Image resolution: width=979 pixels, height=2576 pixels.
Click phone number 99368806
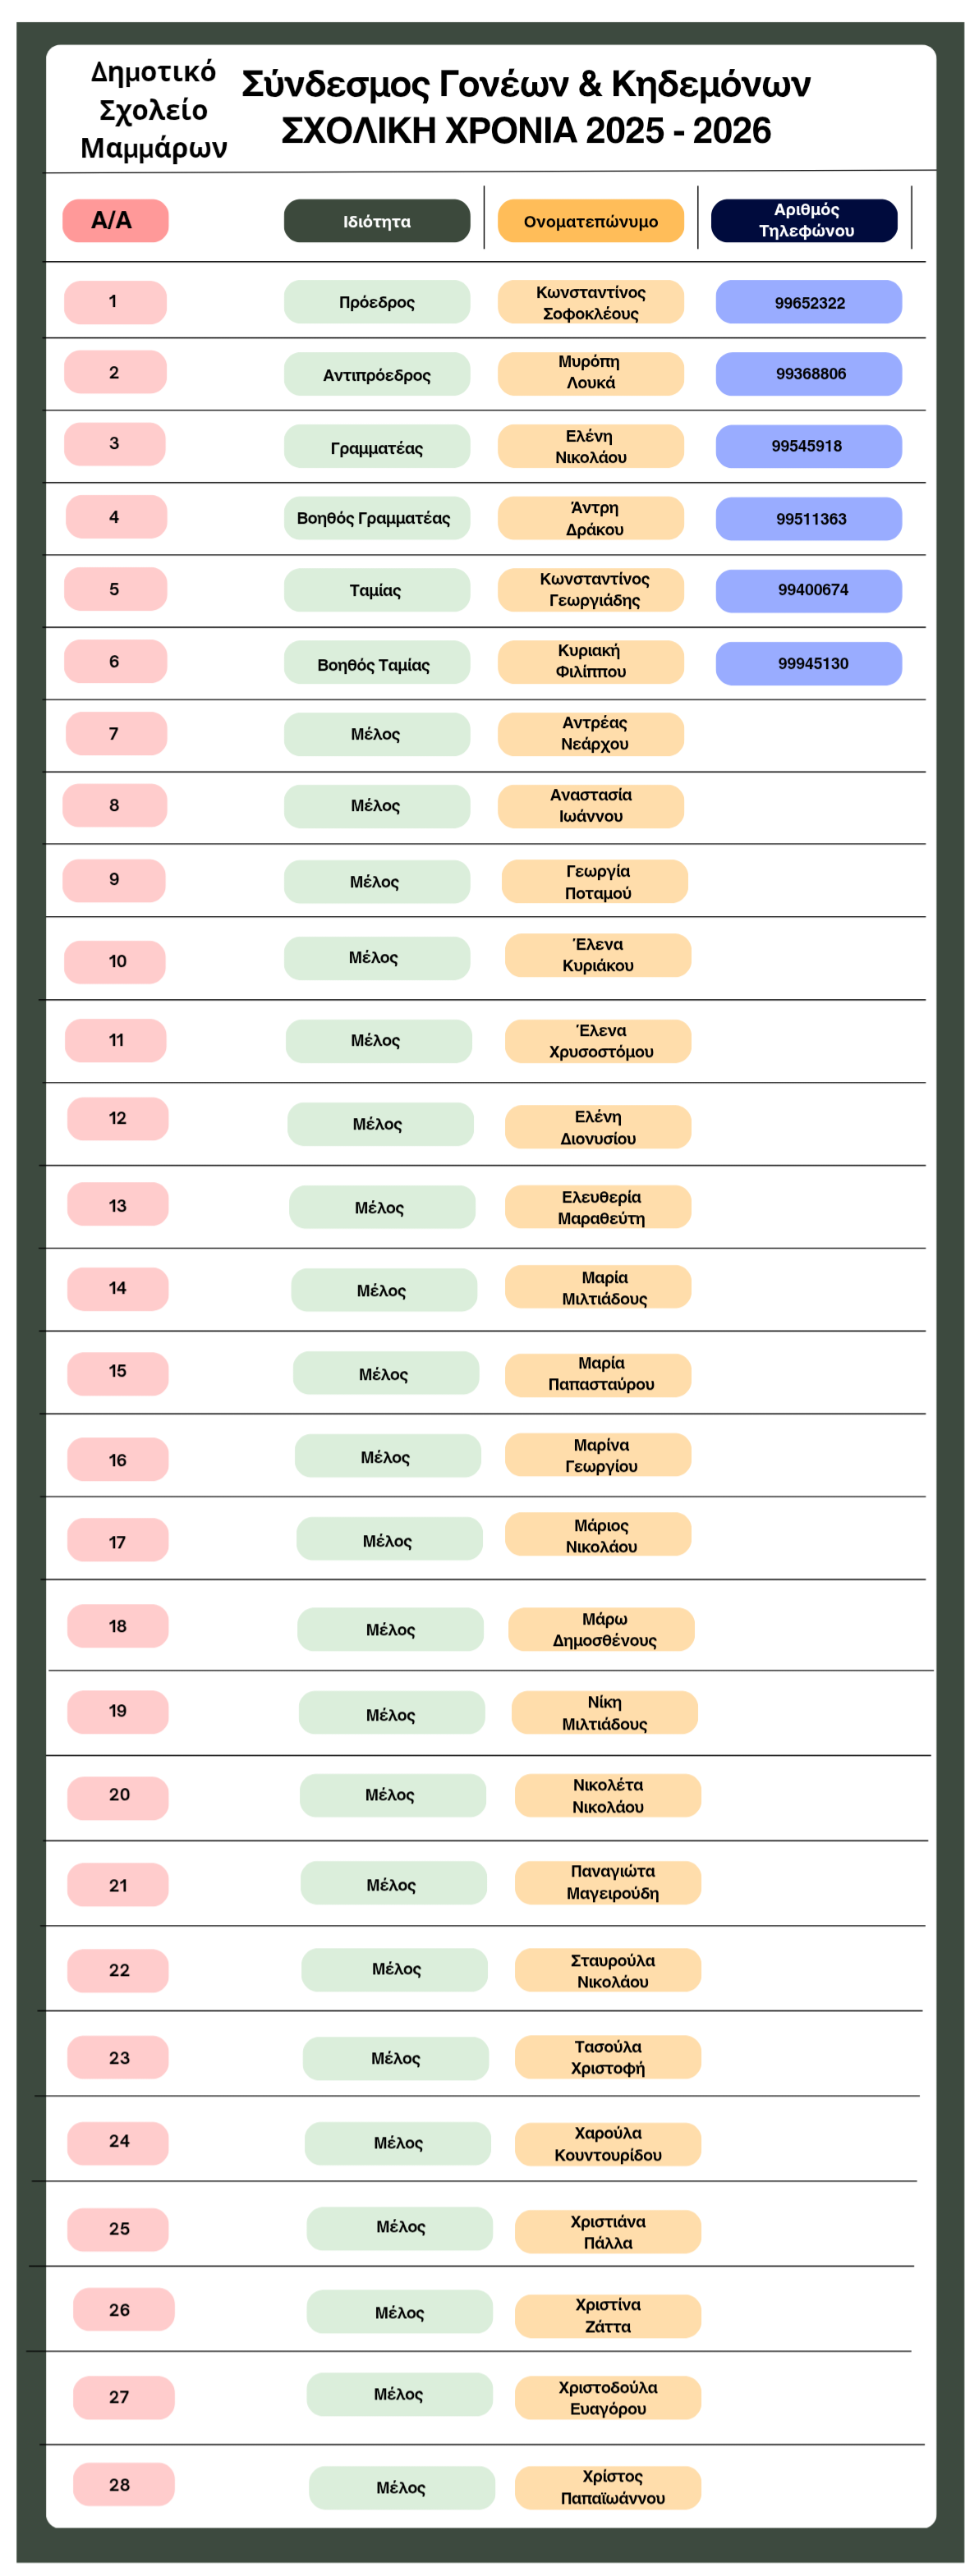pos(808,374)
